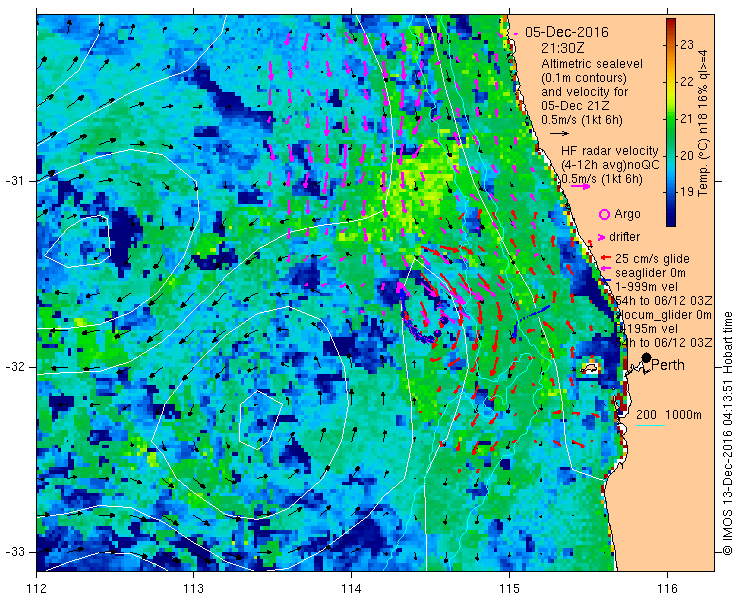Click the dark red top of the temperature colorbar

tap(671, 22)
